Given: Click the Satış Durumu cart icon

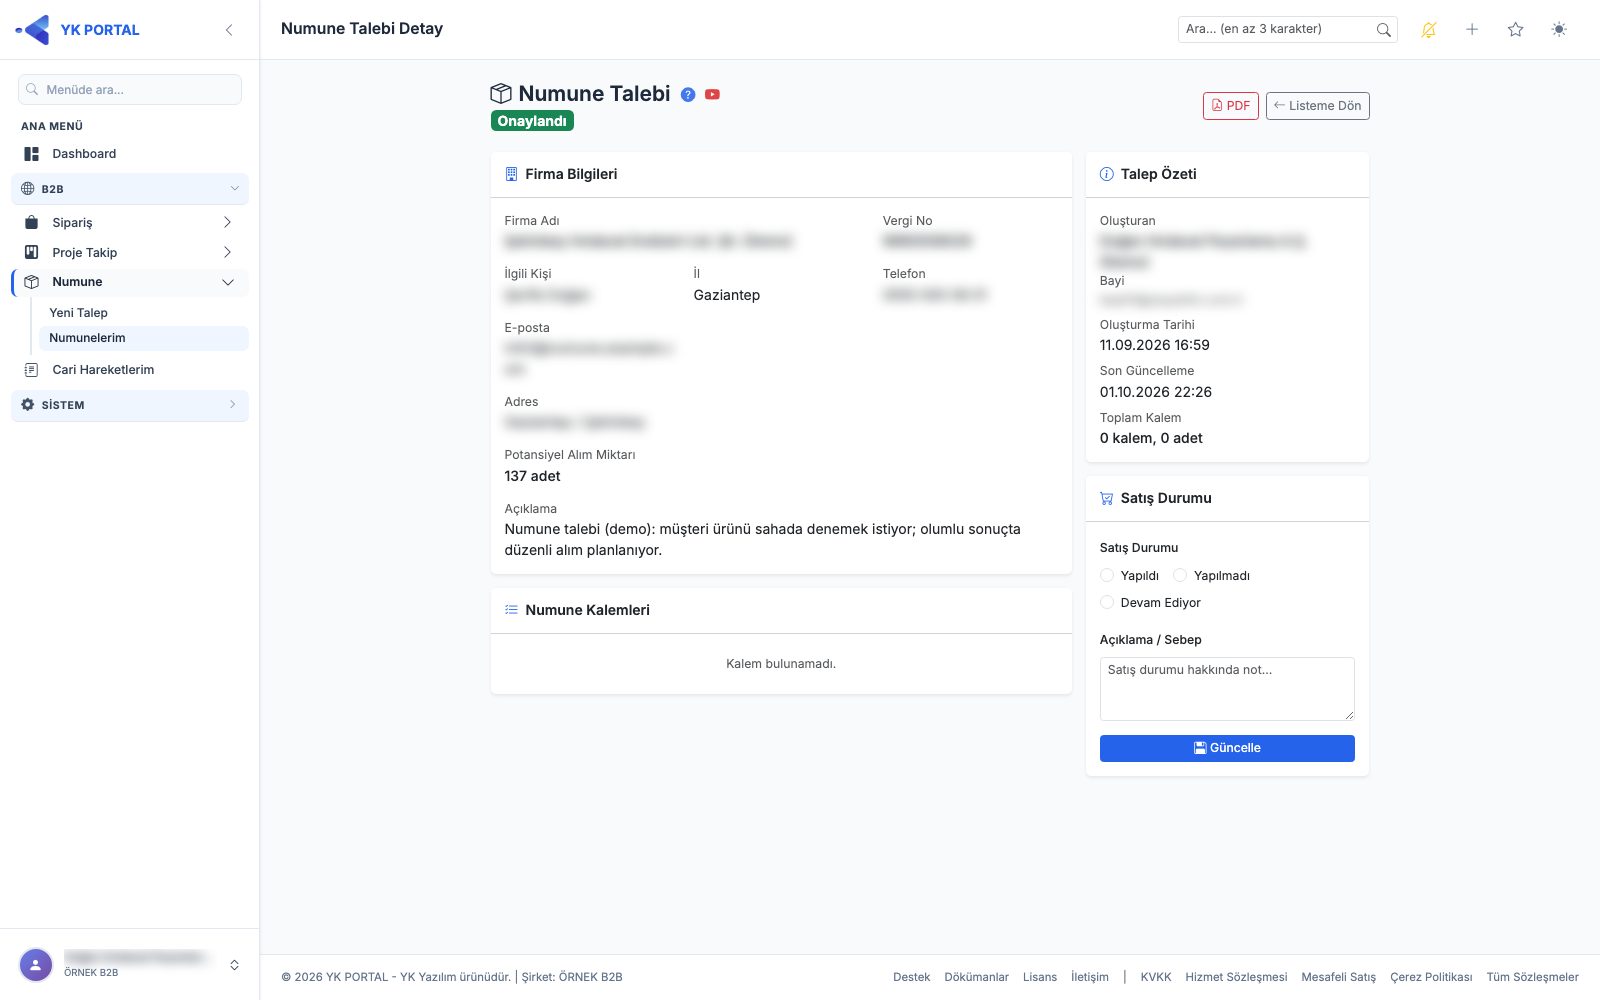Looking at the screenshot, I should click(1107, 498).
